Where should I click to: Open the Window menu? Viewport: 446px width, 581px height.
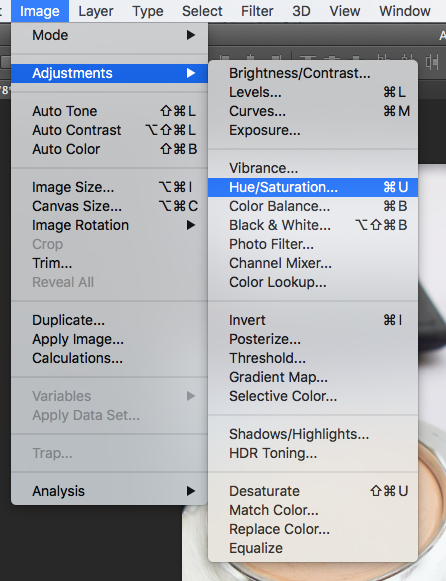405,11
